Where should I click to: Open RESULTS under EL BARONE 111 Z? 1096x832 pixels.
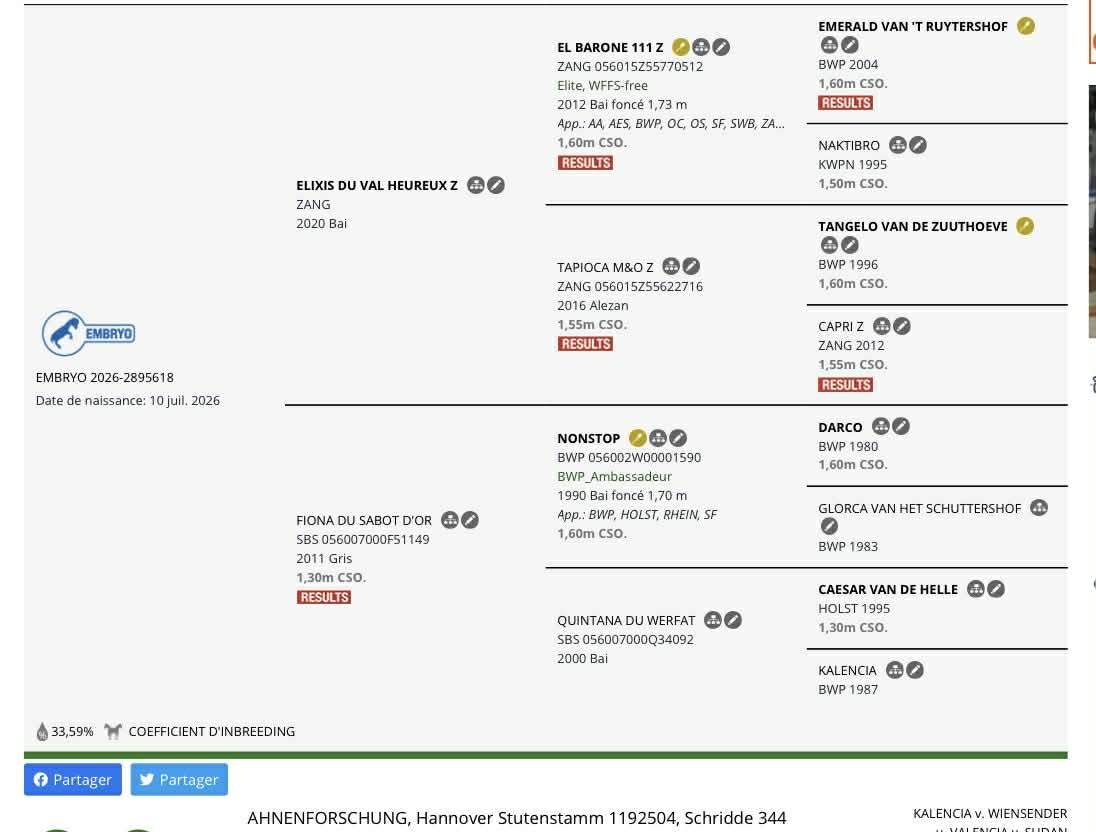pos(585,163)
